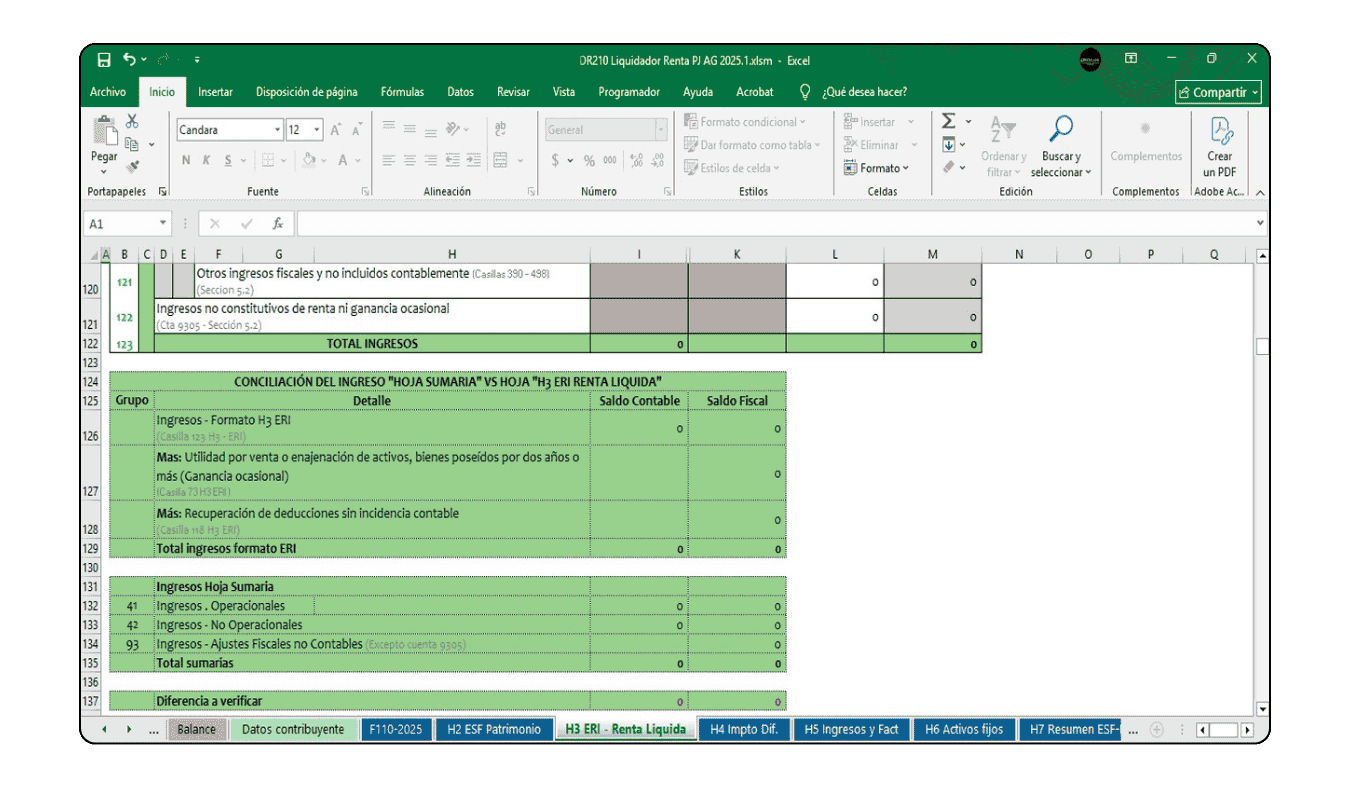Toggle bold formatting with the N button

(186, 161)
